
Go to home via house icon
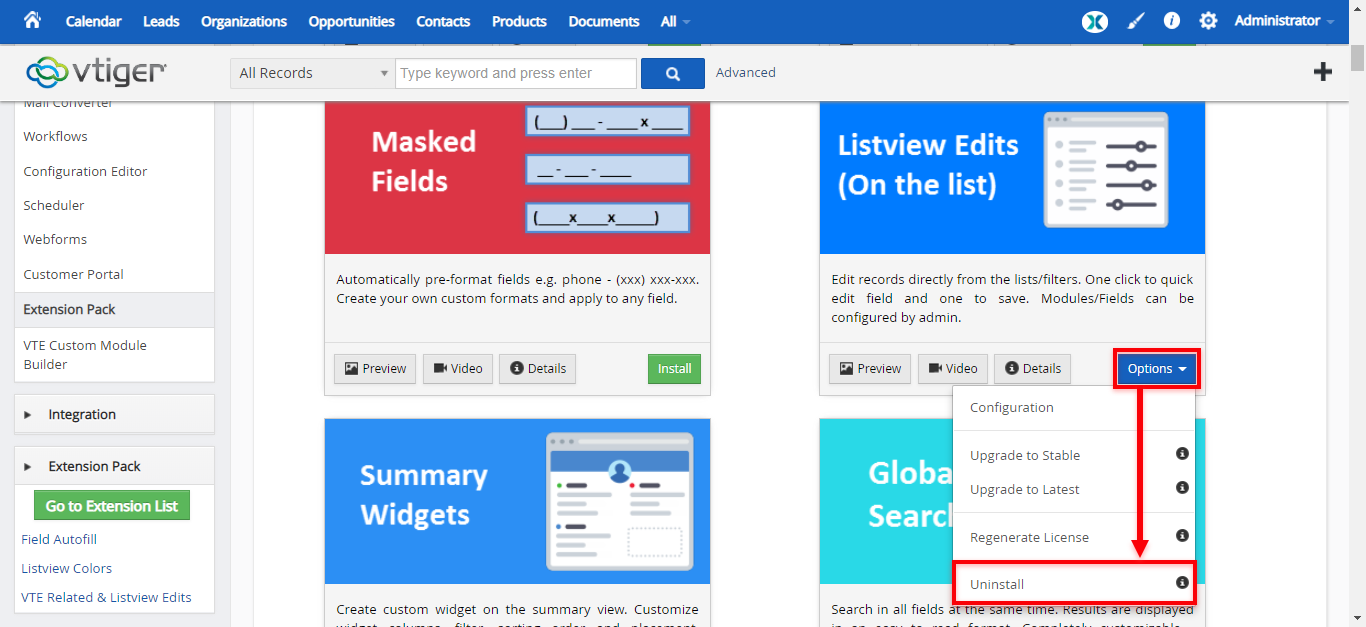[32, 20]
